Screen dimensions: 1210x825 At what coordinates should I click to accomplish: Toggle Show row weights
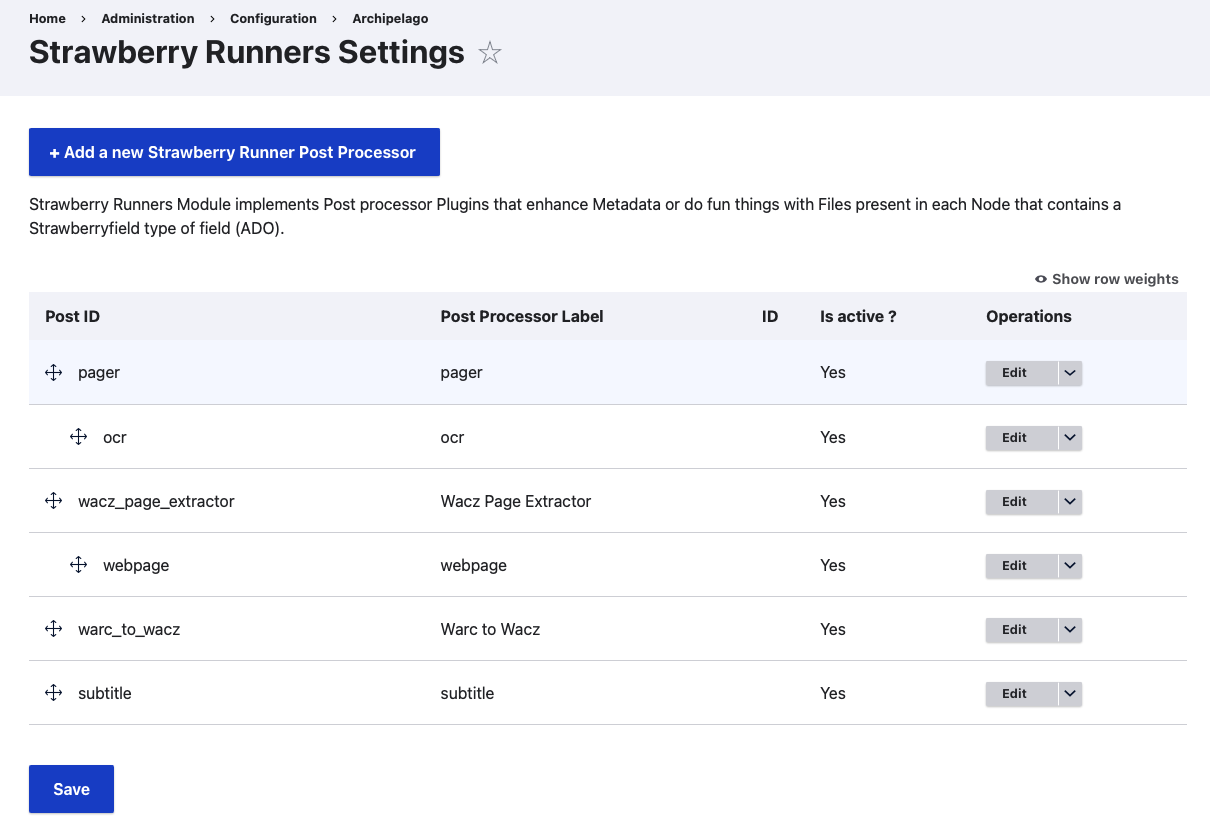click(x=1107, y=279)
